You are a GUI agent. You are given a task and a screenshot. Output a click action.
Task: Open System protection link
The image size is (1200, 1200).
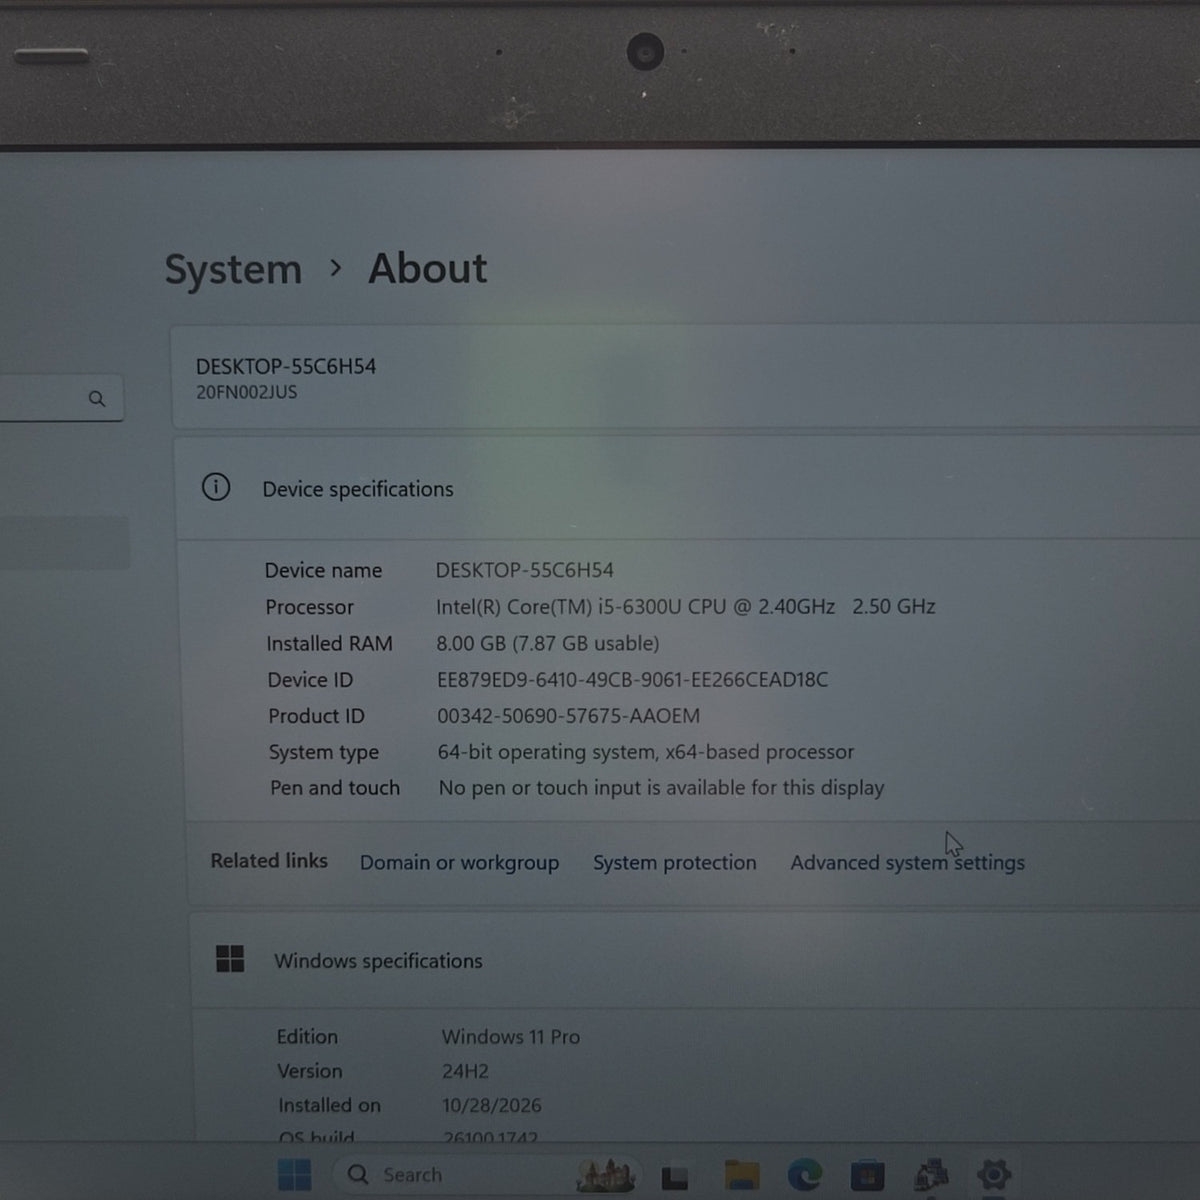coord(675,862)
